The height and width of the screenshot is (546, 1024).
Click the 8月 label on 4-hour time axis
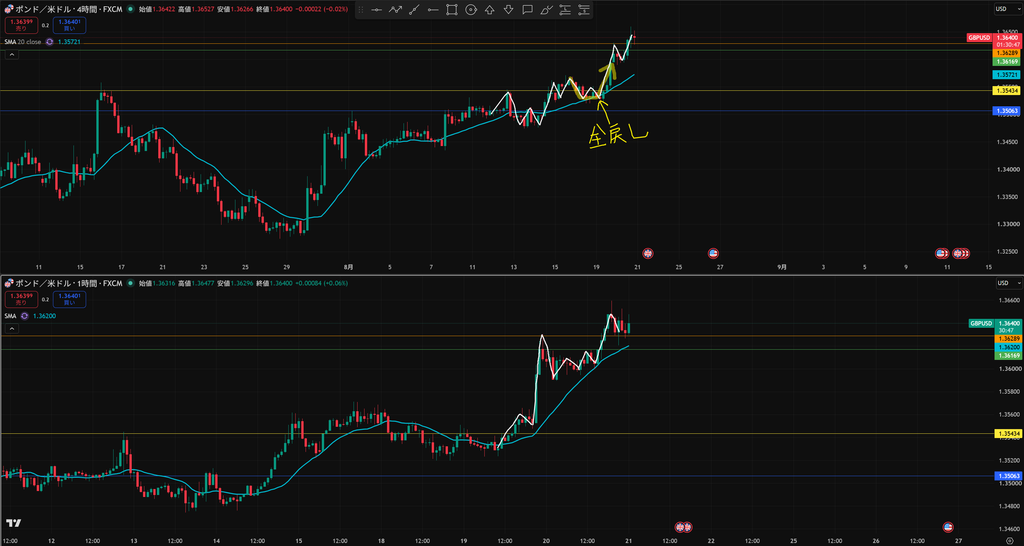tap(349, 266)
